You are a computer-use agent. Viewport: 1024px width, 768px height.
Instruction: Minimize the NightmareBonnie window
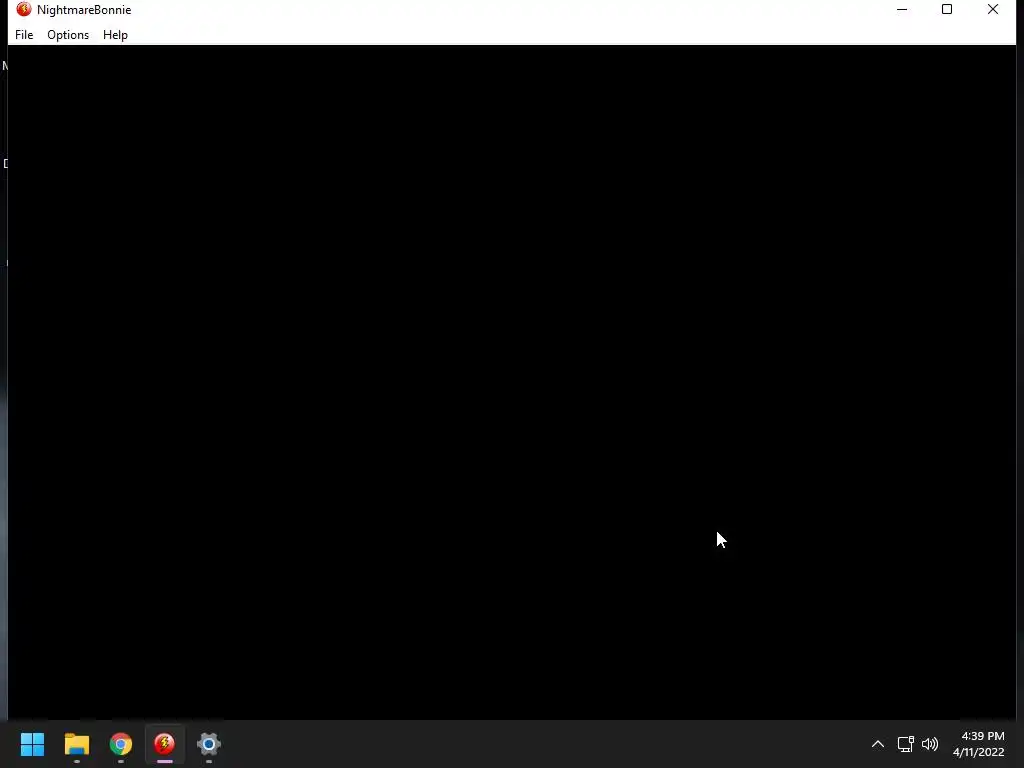pyautogui.click(x=902, y=9)
